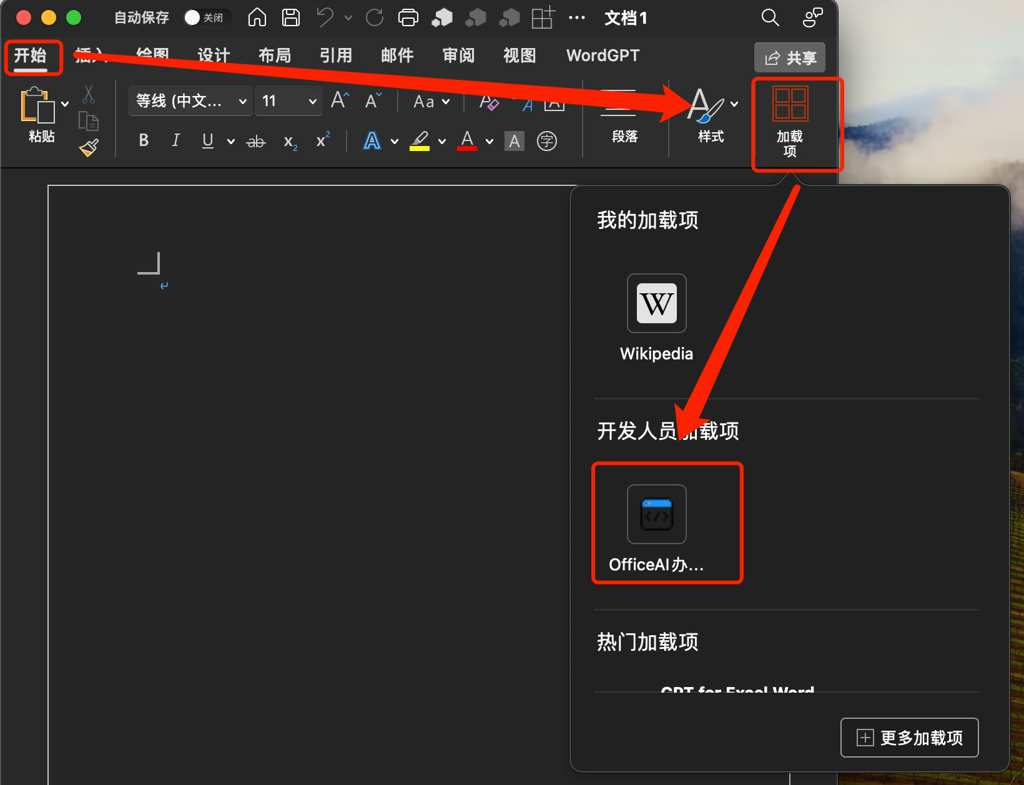The width and height of the screenshot is (1024, 785).
Task: Switch to the 引用 tab
Action: (x=336, y=56)
